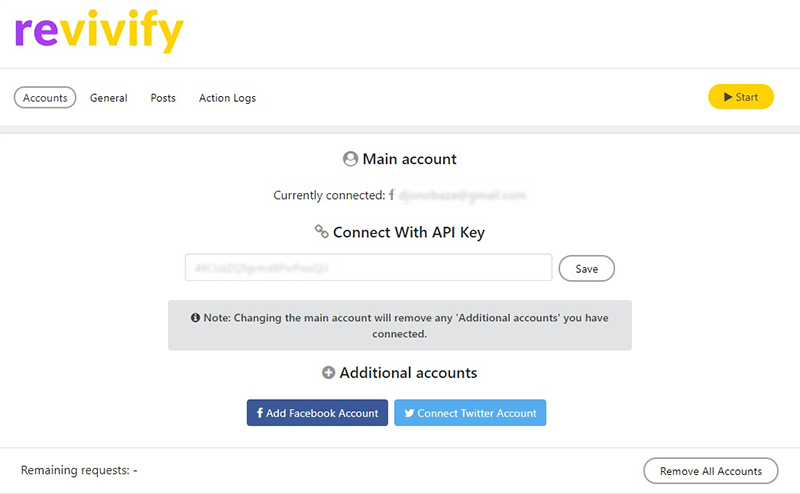This screenshot has width=800, height=494.
Task: Switch to the Accounts tab
Action: coord(45,98)
